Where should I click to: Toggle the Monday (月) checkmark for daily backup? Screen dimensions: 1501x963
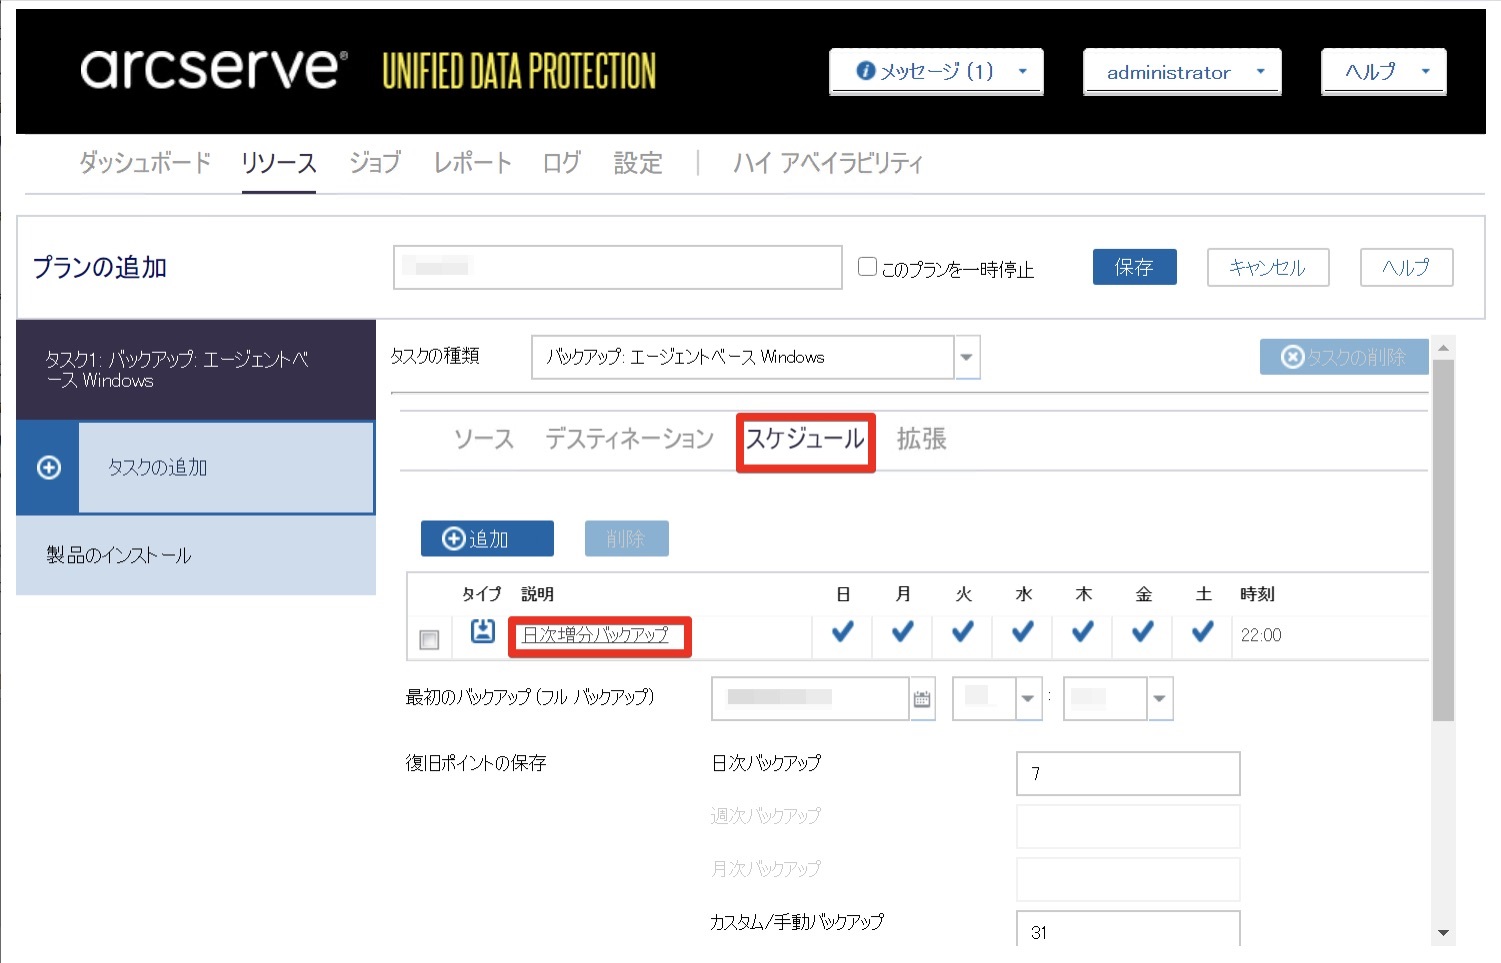903,631
